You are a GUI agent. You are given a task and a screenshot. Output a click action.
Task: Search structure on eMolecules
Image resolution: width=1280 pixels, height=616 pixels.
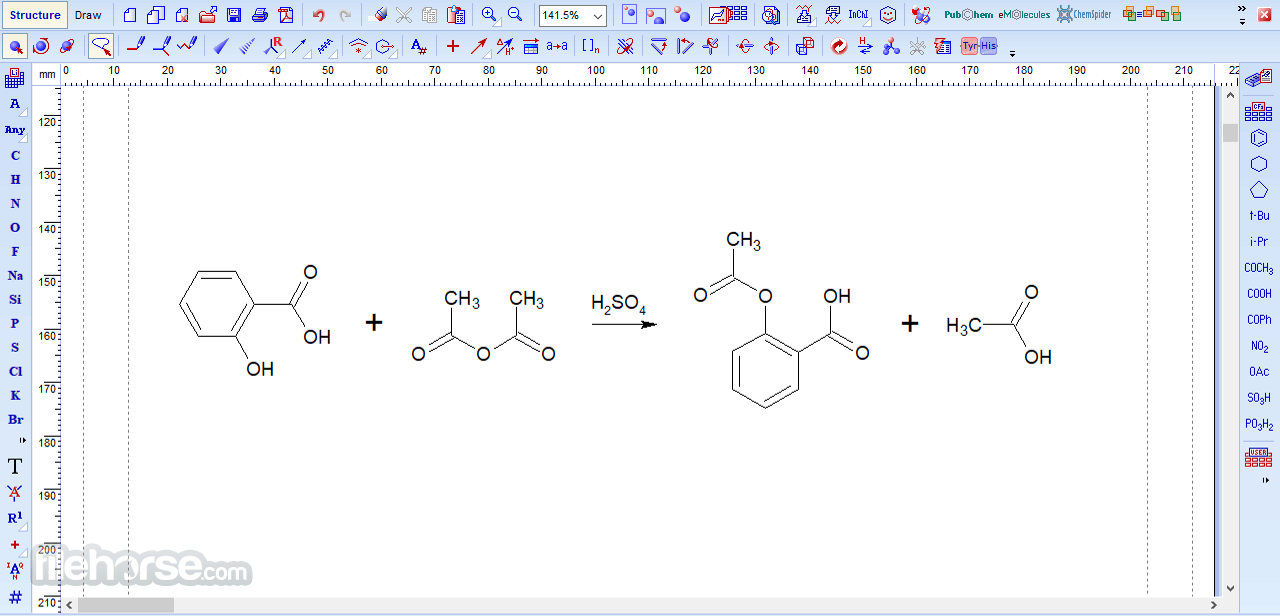click(x=1024, y=15)
